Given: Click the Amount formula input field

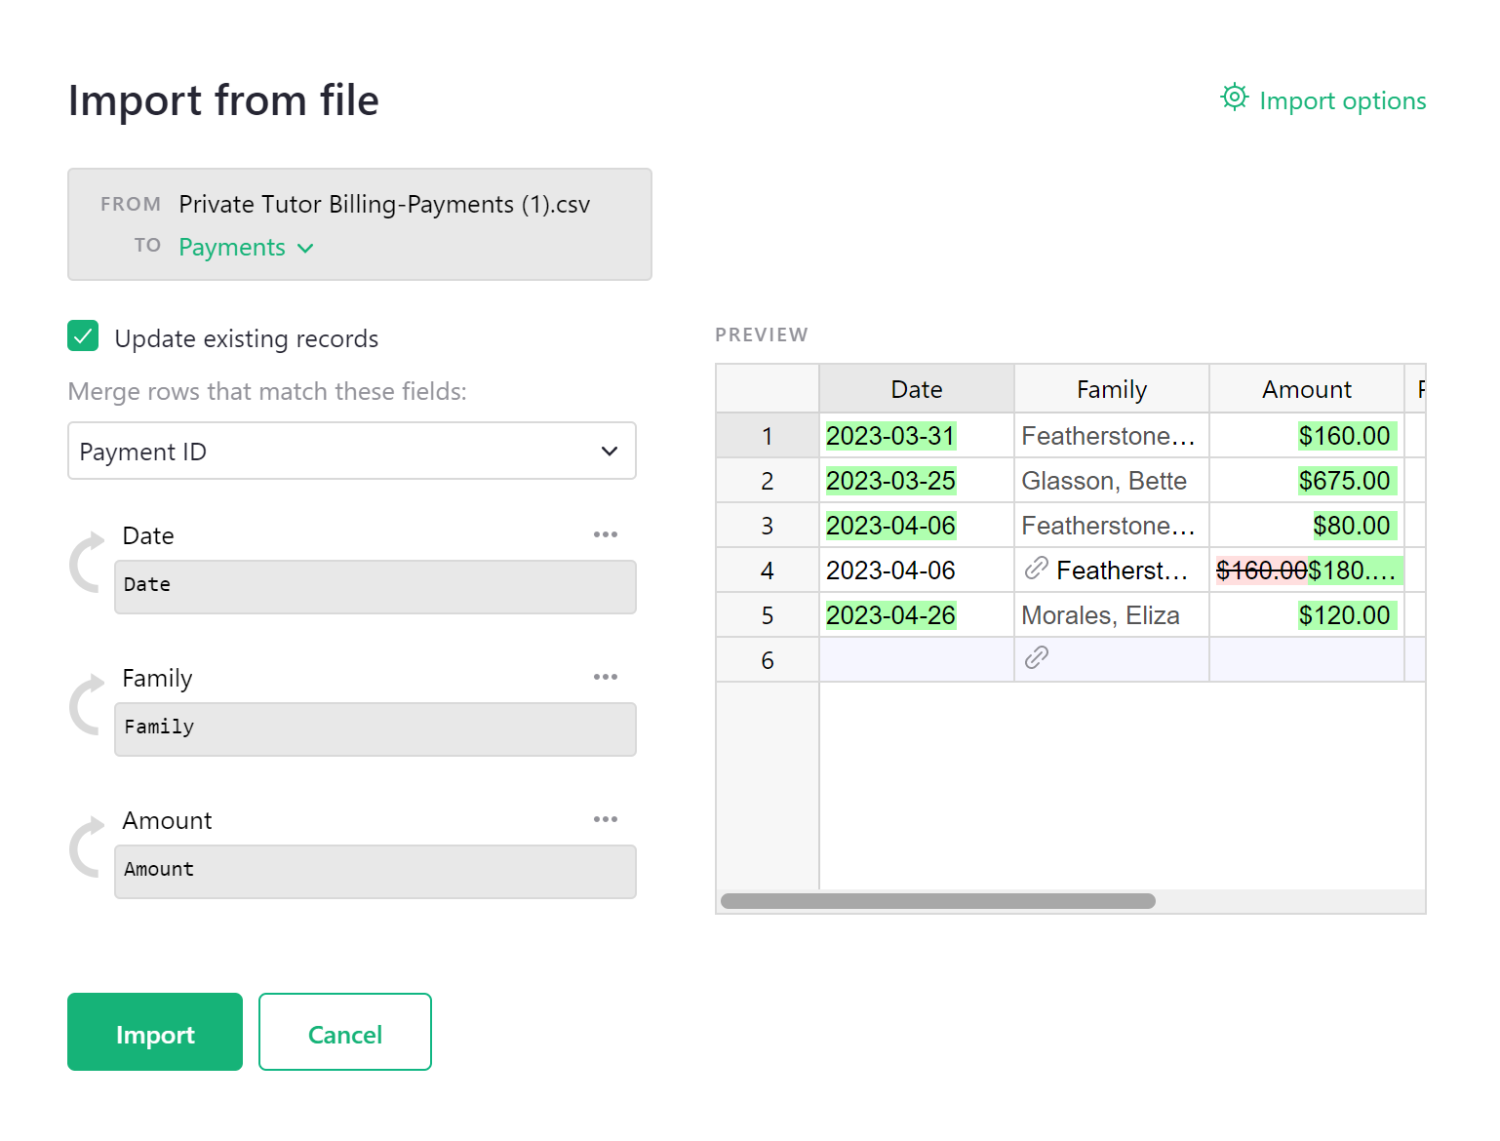Looking at the screenshot, I should tap(375, 871).
